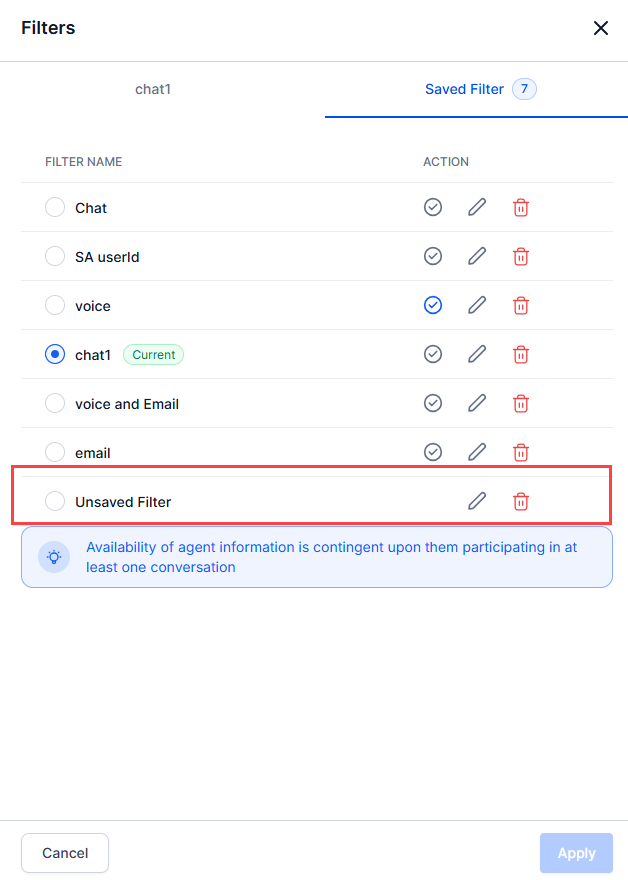
Task: Edit the voice and Email filter
Action: click(477, 403)
